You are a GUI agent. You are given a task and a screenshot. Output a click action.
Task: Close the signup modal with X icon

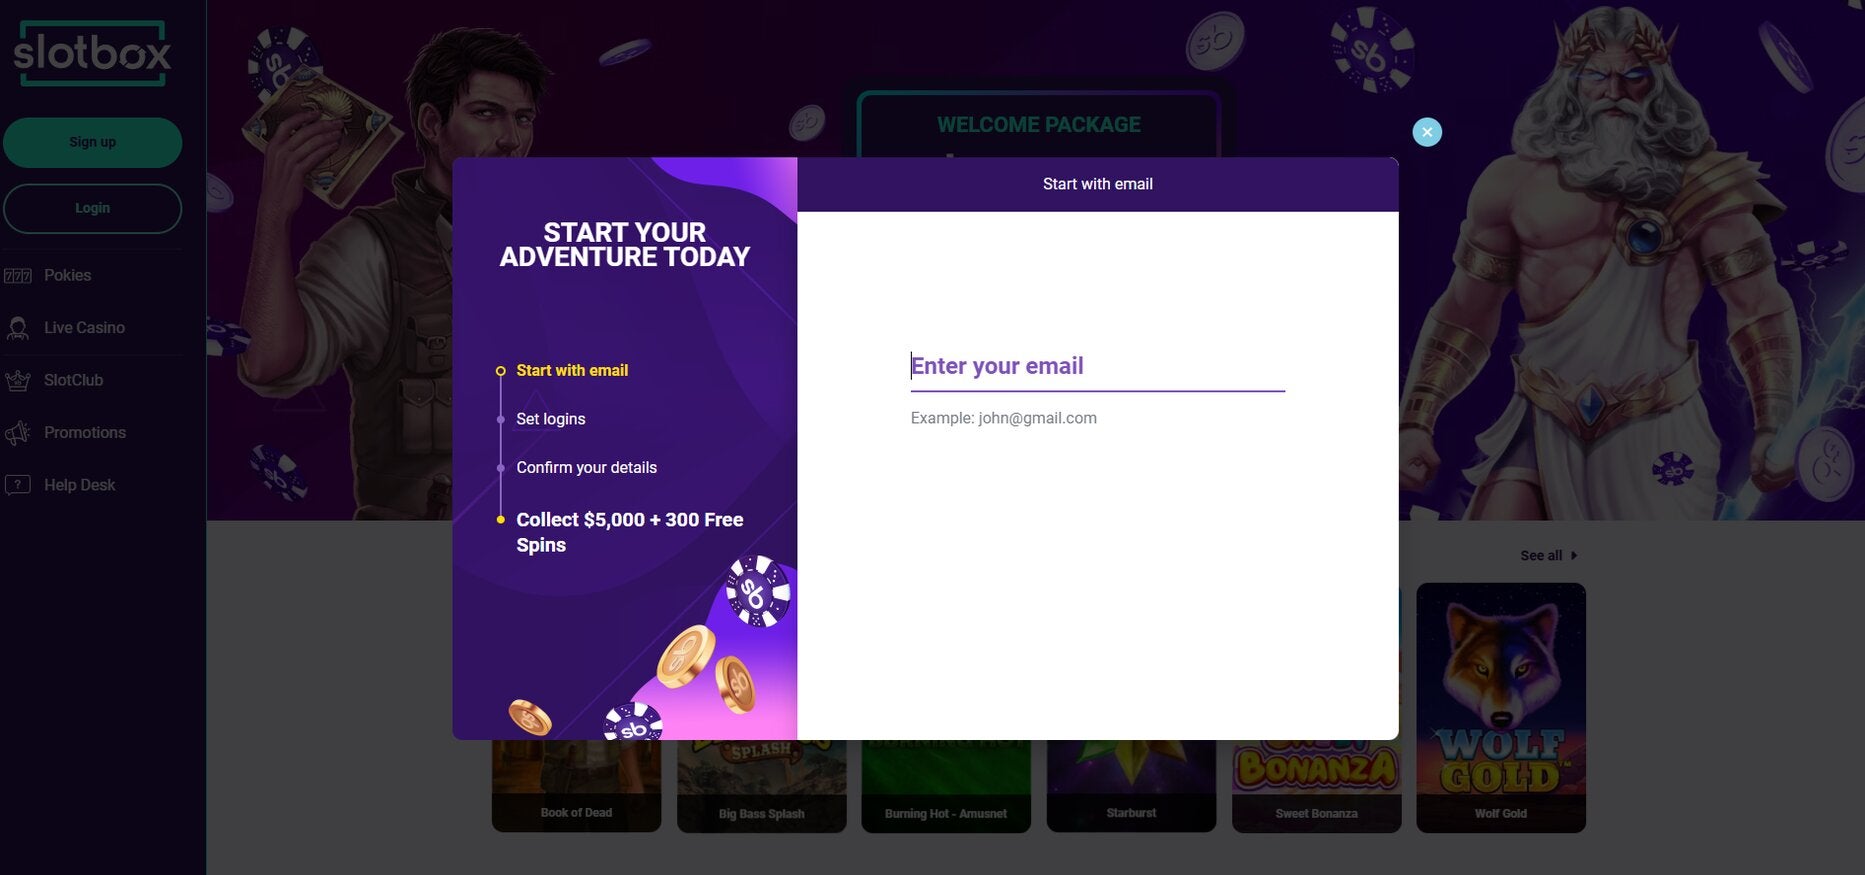coord(1427,132)
